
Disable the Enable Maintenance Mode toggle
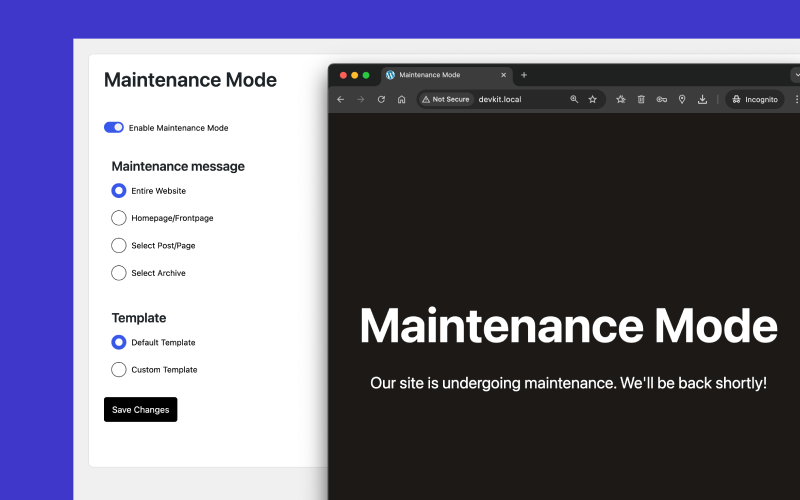[x=114, y=128]
